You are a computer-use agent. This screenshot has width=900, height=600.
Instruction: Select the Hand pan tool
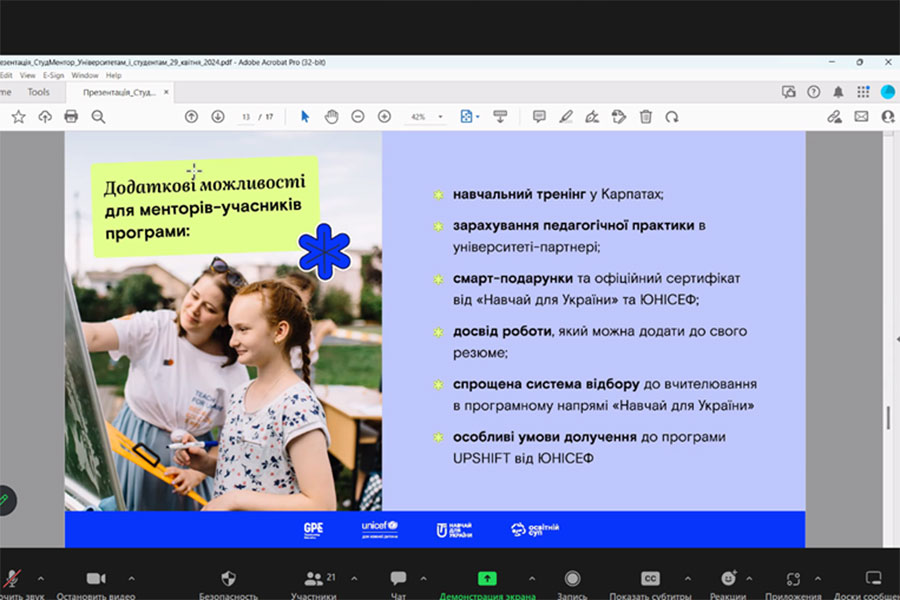tap(331, 117)
